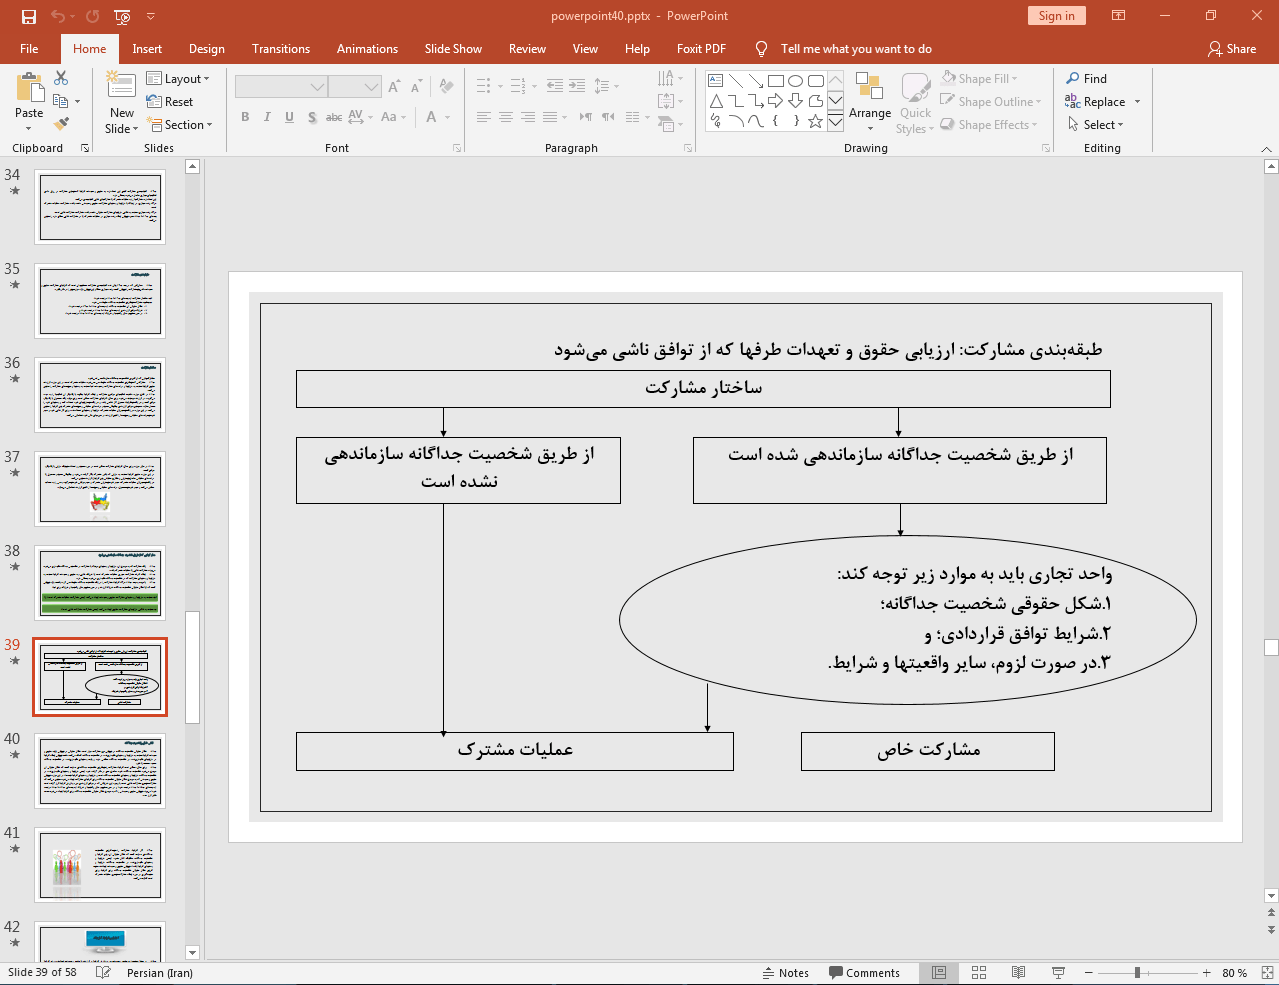Increase font size icon
Image resolution: width=1279 pixels, height=985 pixels.
point(394,87)
